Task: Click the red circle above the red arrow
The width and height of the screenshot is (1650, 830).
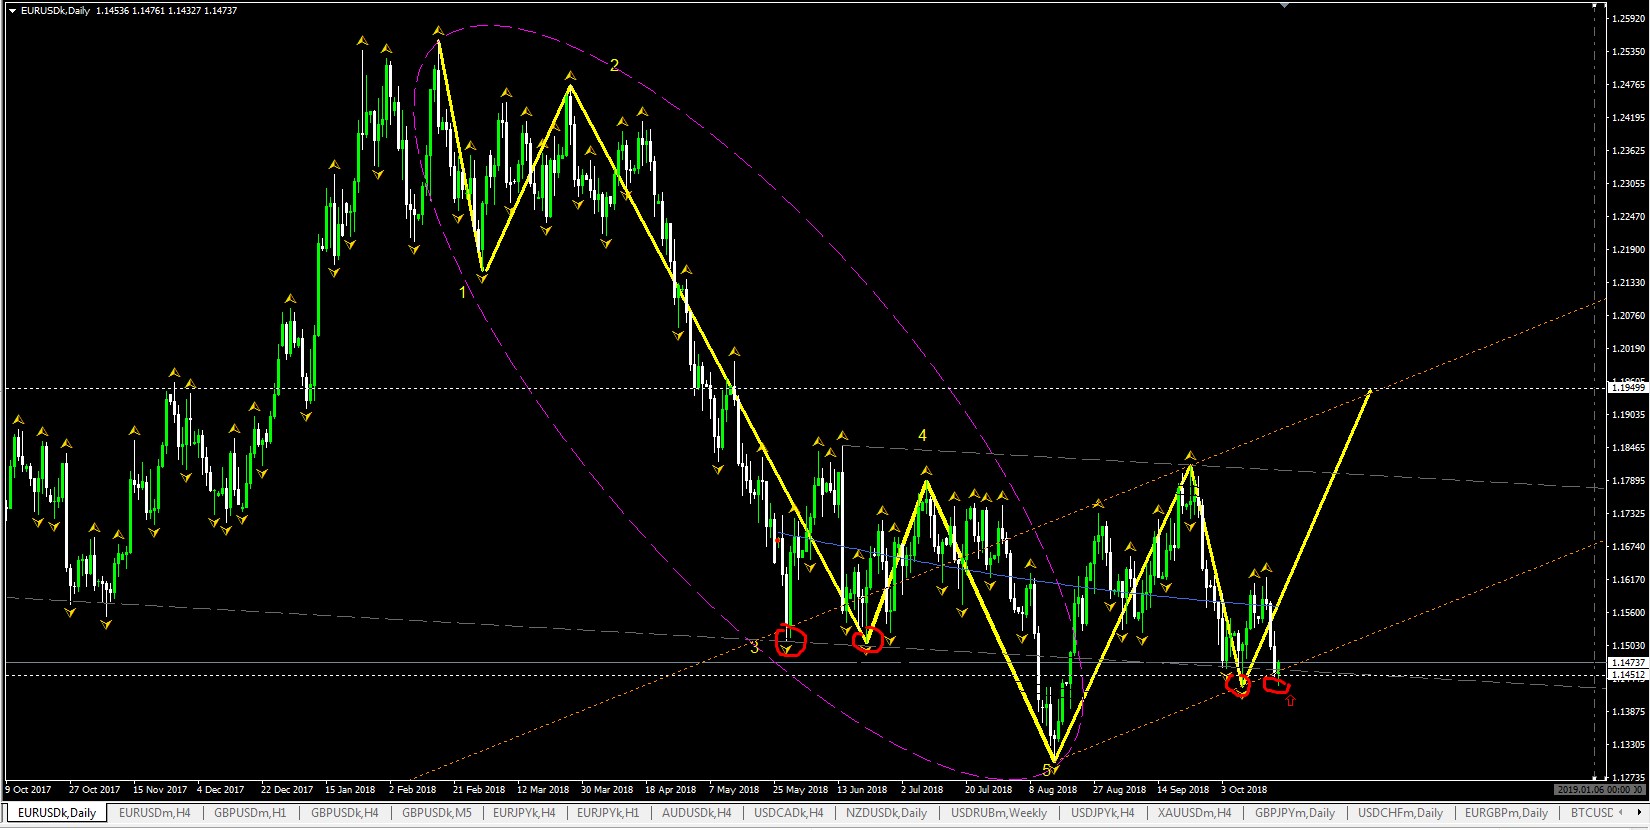Action: [1276, 685]
